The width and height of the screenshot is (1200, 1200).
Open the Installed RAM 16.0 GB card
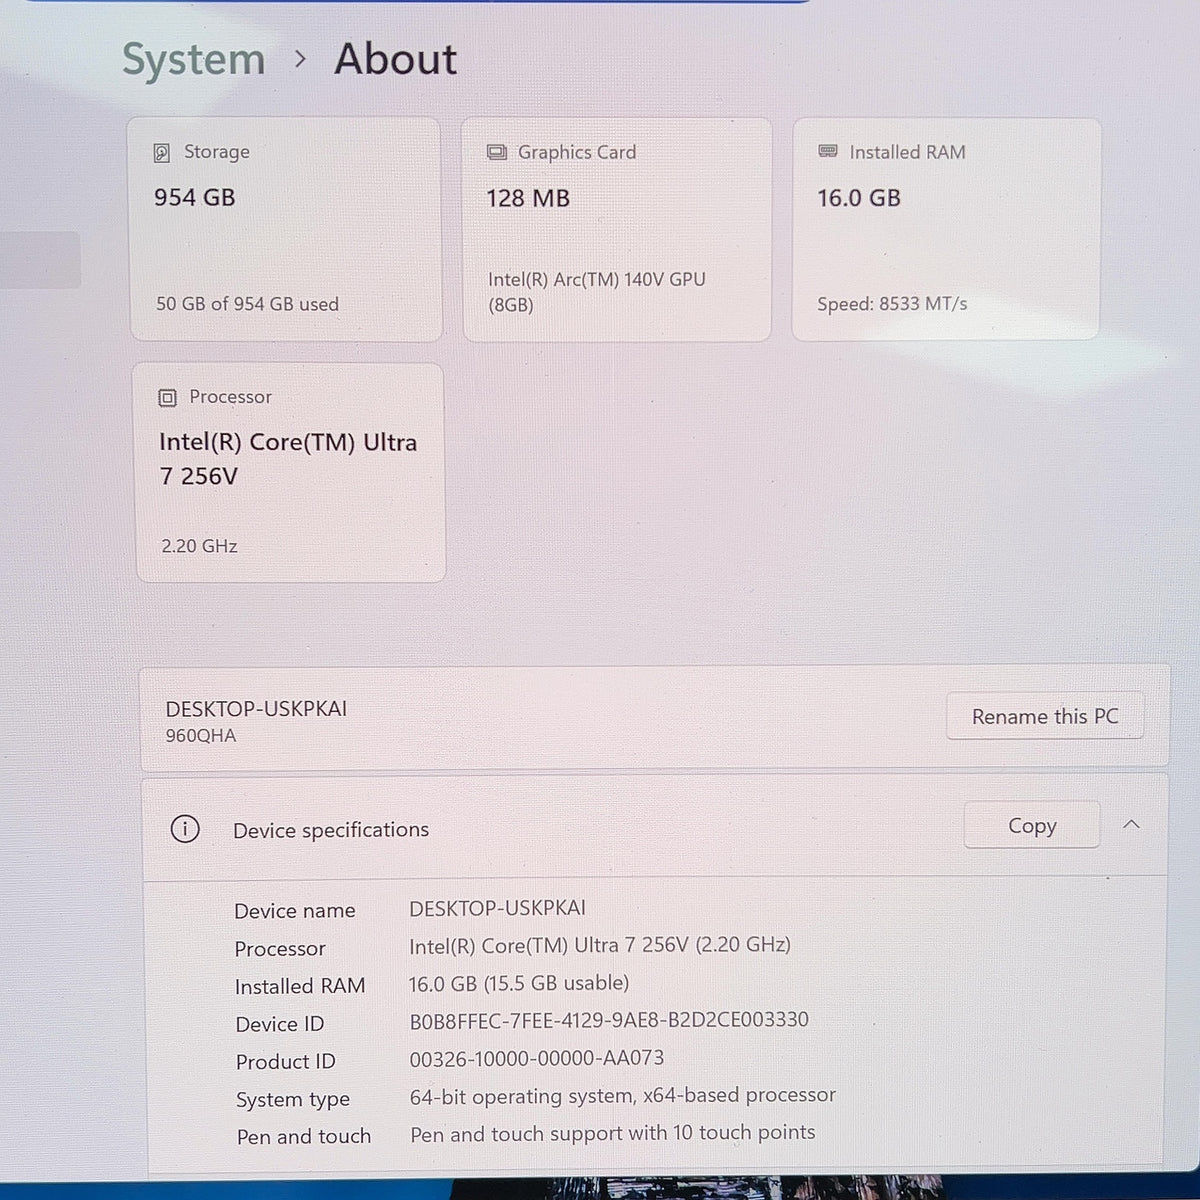pyautogui.click(x=946, y=229)
